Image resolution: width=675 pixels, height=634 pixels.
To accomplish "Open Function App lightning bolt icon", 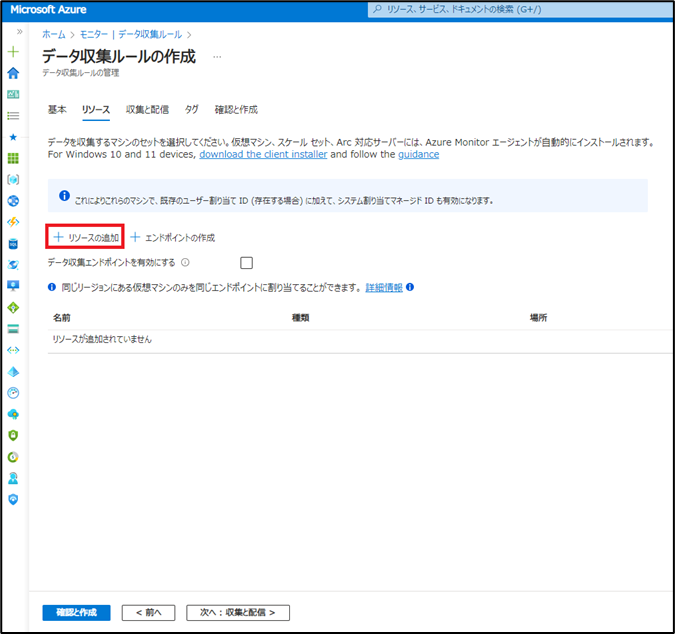I will pyautogui.click(x=13, y=222).
